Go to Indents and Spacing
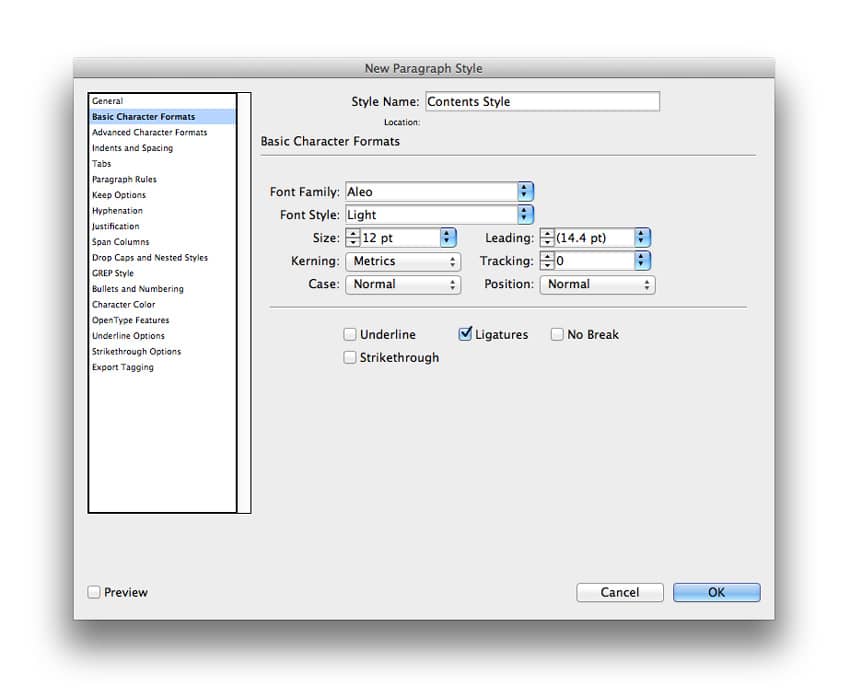Screen dimensions: 850x697 coord(162,148)
